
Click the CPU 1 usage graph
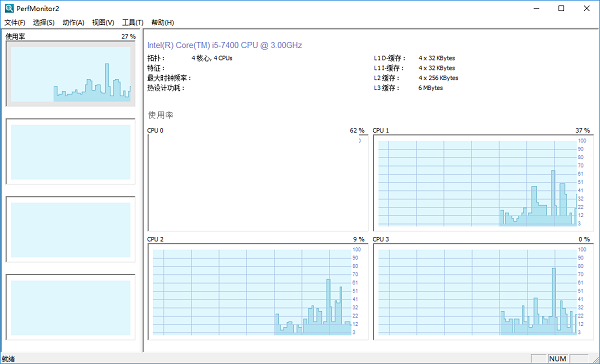[483, 183]
